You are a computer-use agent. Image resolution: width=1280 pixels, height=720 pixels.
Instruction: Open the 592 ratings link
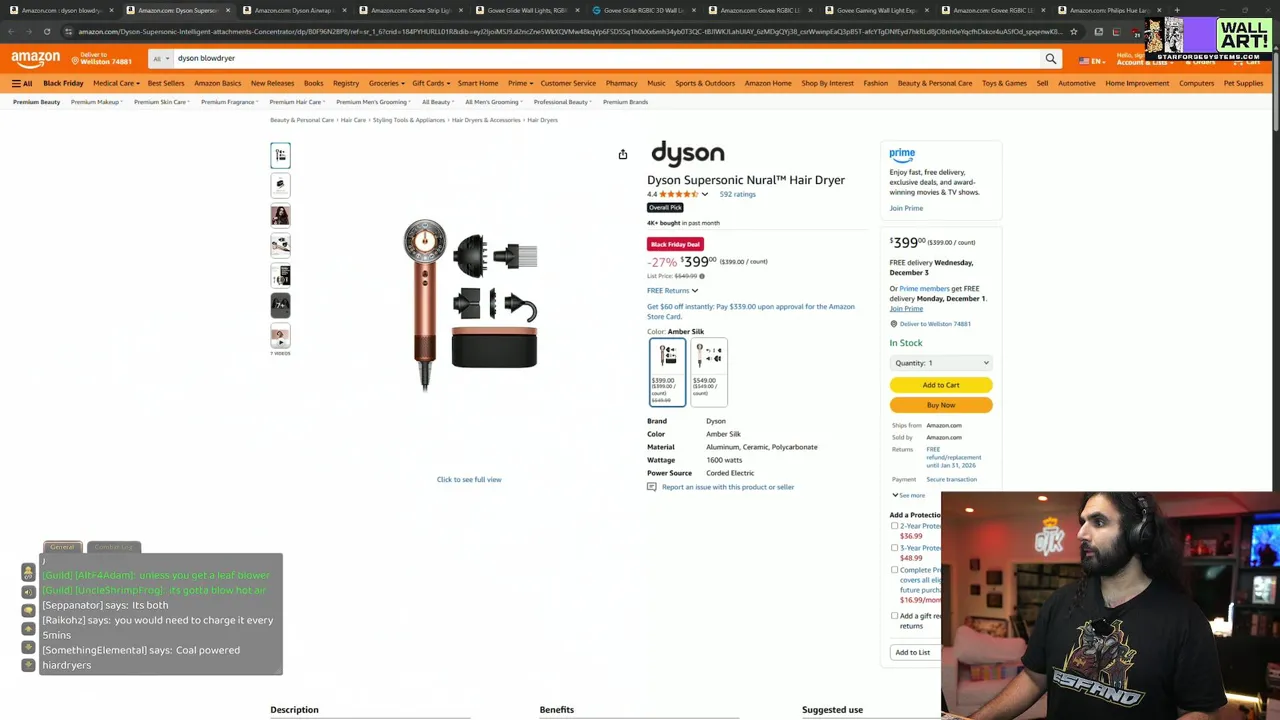coord(737,194)
